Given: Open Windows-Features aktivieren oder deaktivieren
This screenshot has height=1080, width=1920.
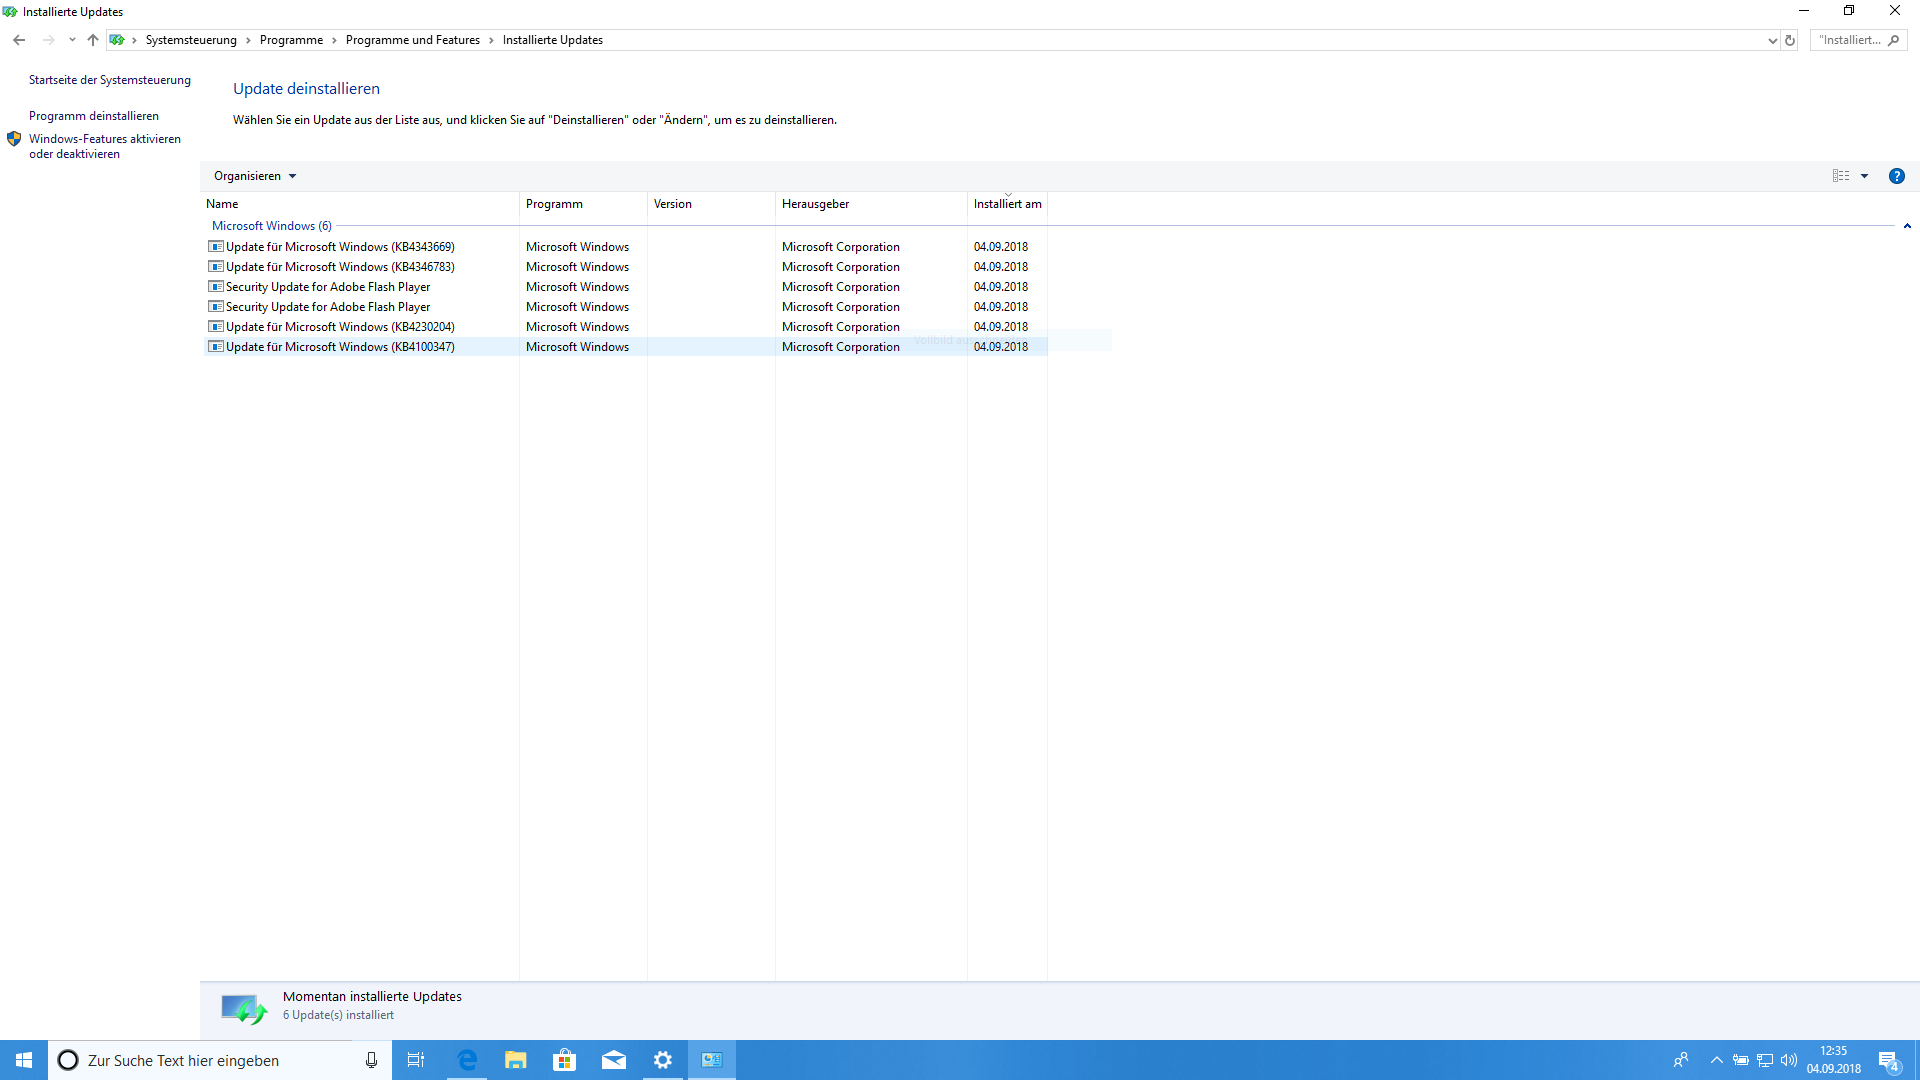Looking at the screenshot, I should [105, 146].
